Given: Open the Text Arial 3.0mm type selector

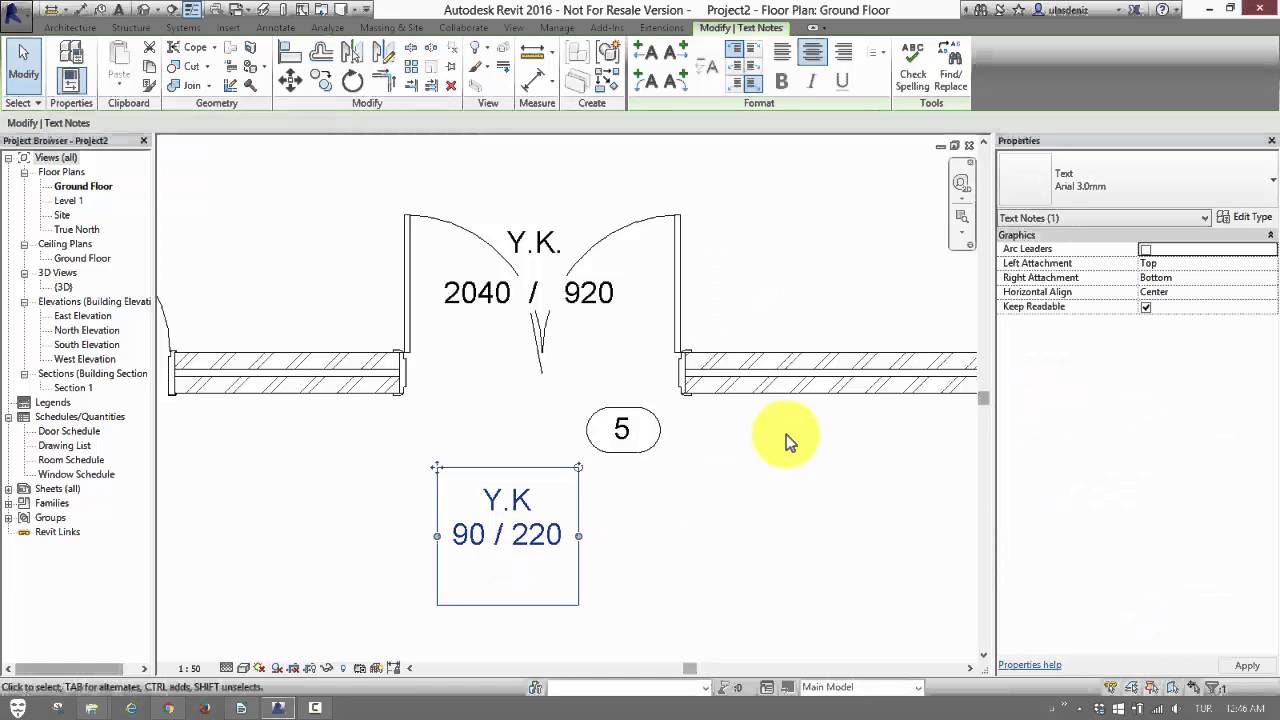Looking at the screenshot, I should click(x=1138, y=180).
